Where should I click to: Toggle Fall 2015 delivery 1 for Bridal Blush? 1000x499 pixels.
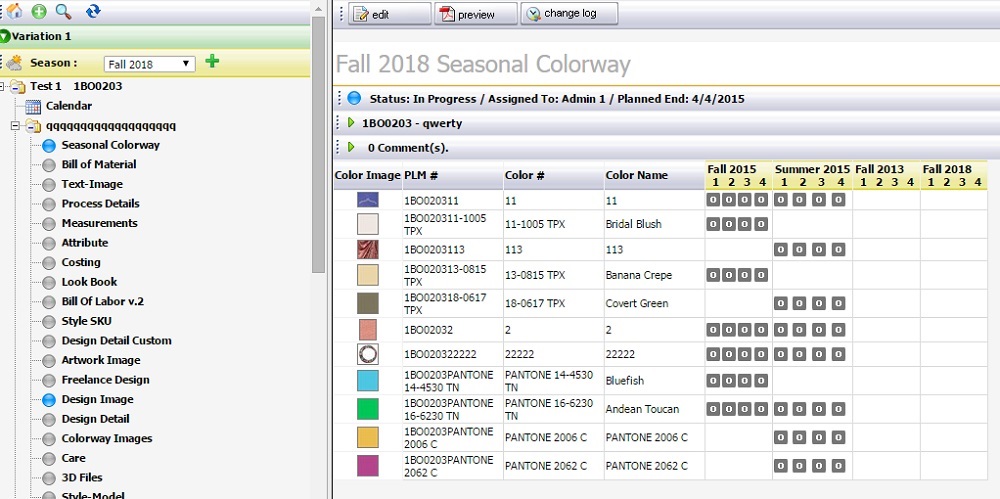click(713, 224)
